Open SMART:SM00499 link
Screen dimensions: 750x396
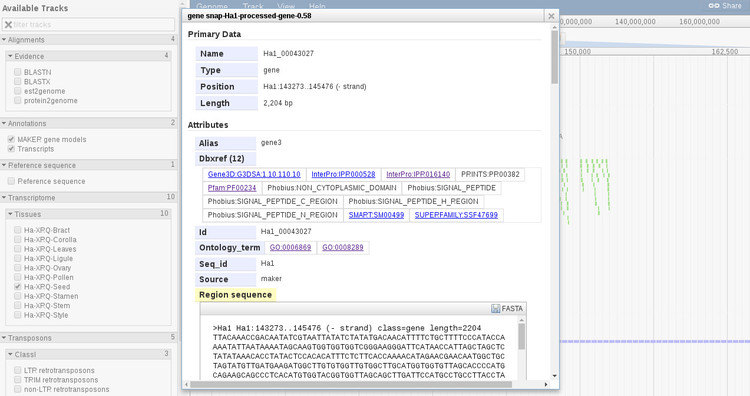376,215
